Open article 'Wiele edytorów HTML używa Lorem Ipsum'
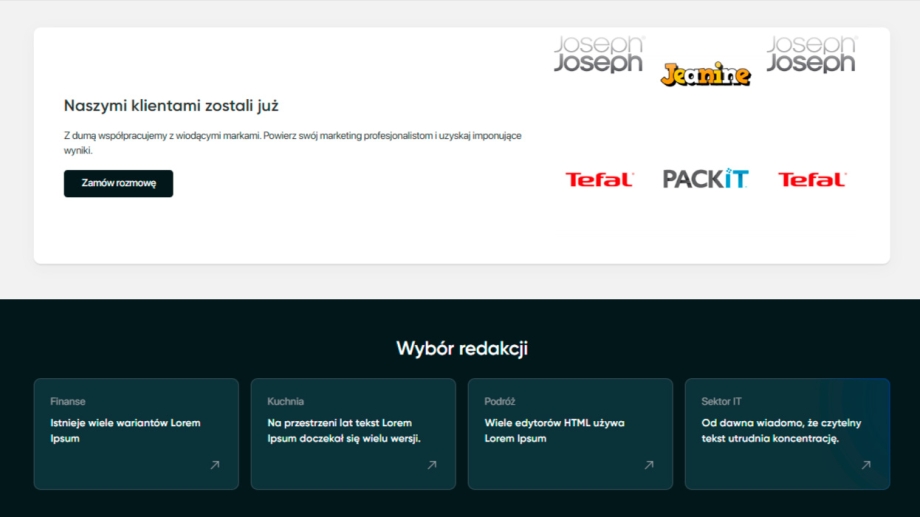The image size is (920, 517). pos(554,431)
